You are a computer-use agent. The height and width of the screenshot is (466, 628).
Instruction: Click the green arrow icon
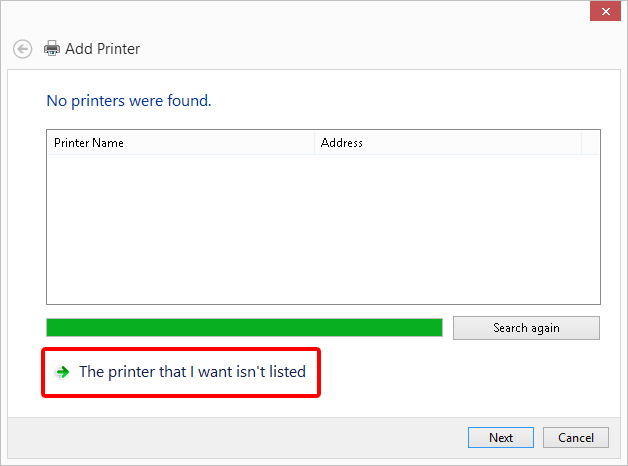pos(63,372)
